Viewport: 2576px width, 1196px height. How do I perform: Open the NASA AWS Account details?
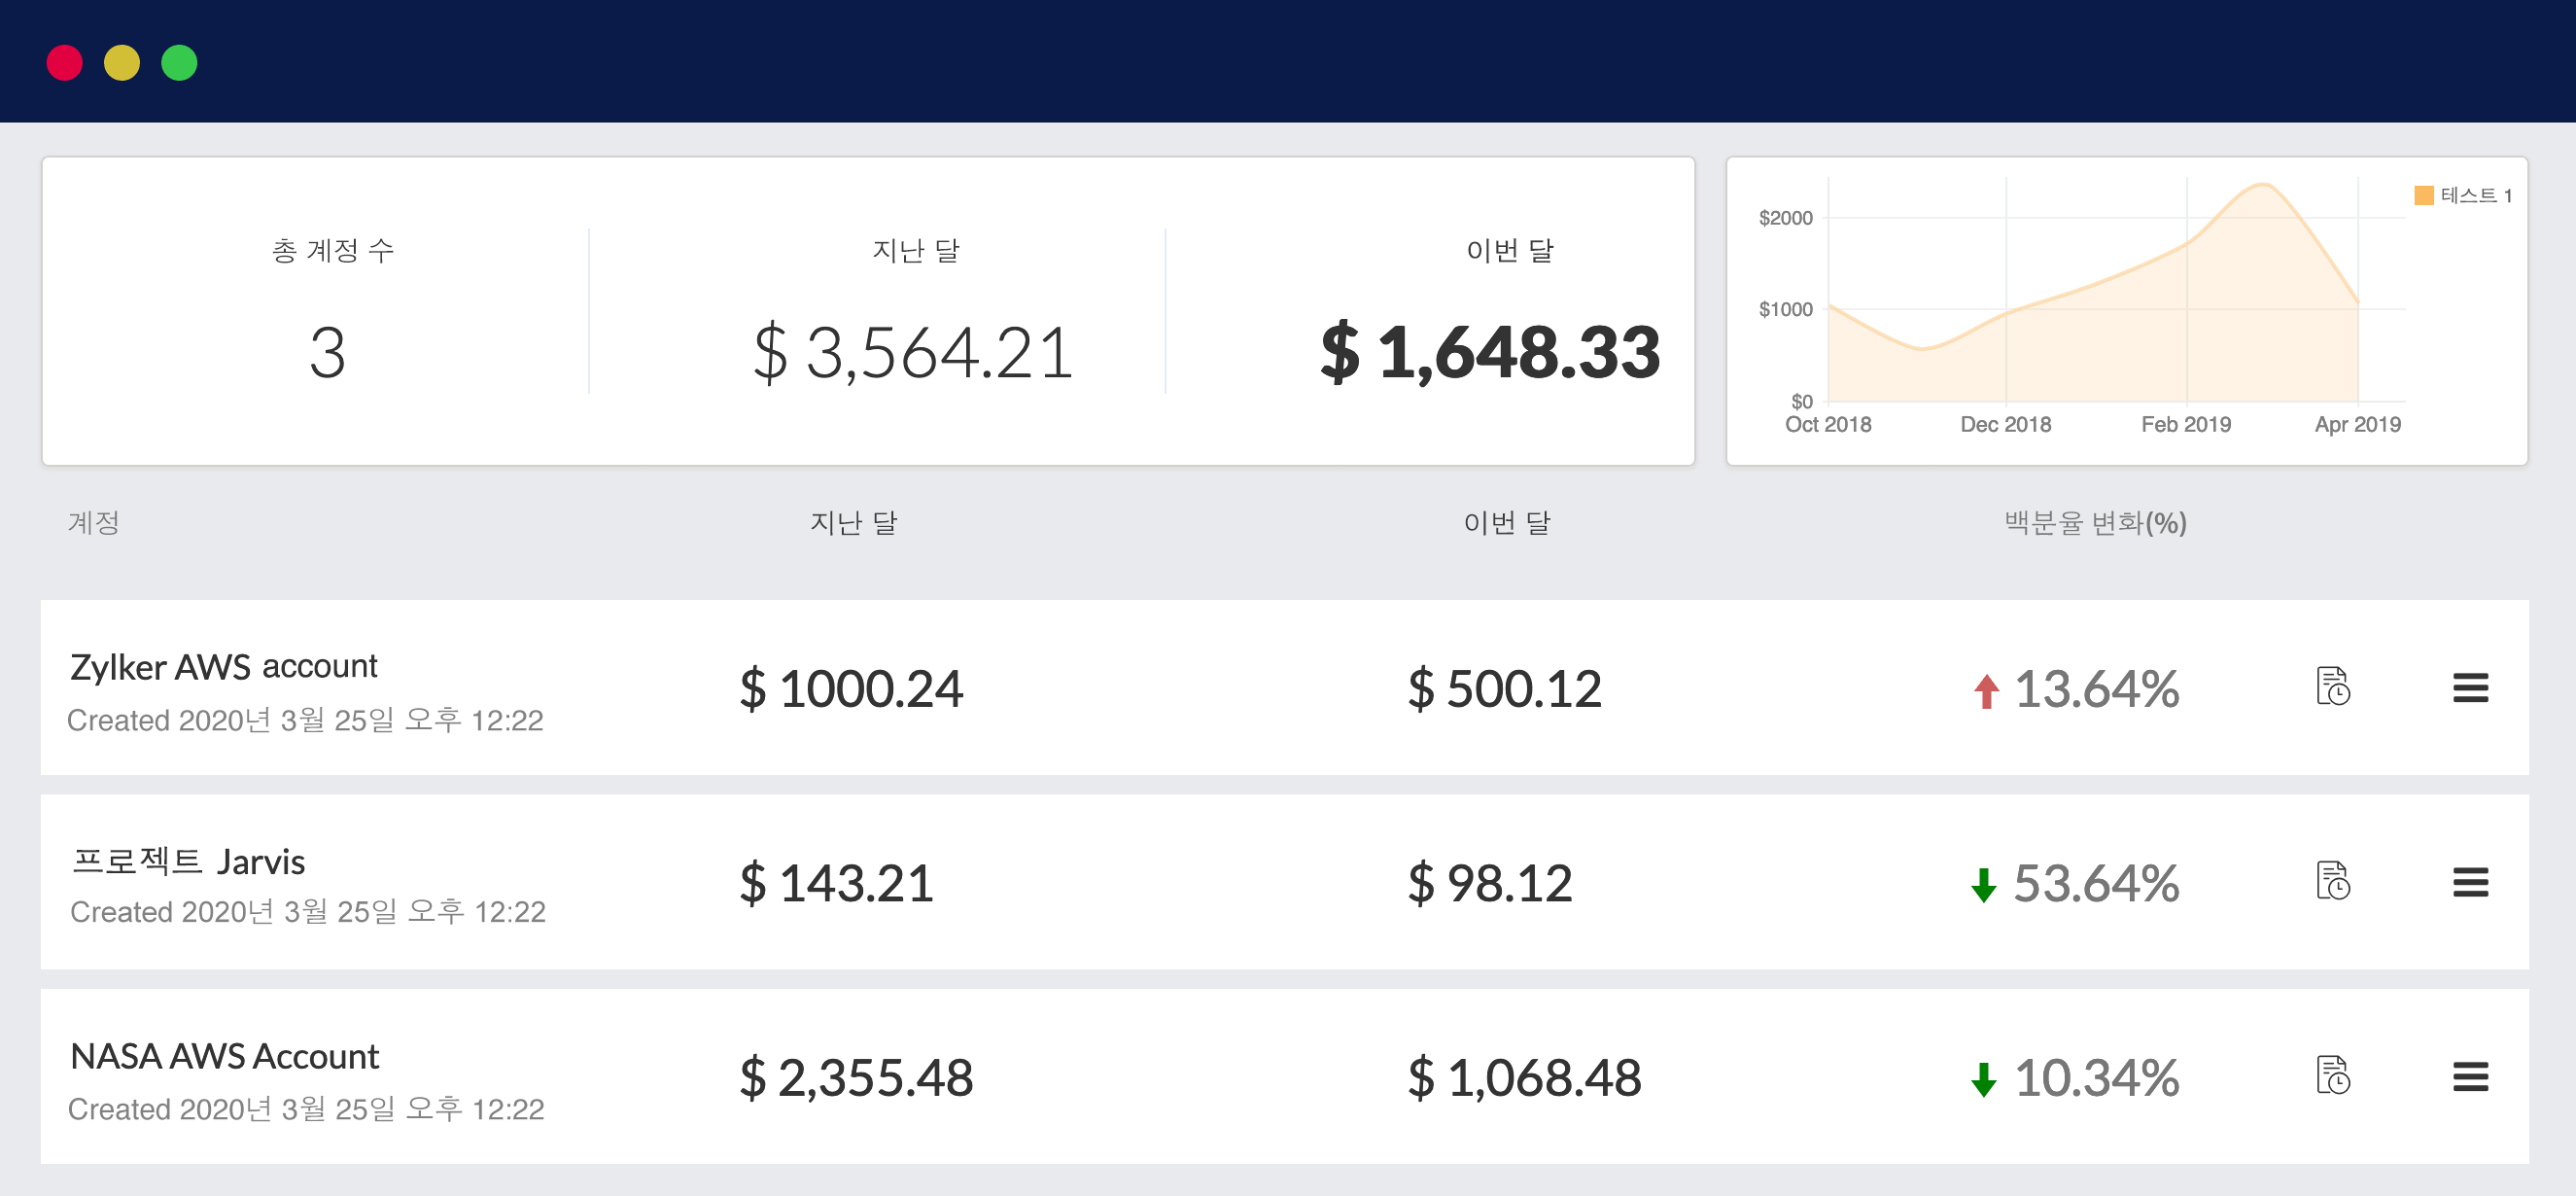coord(225,1055)
